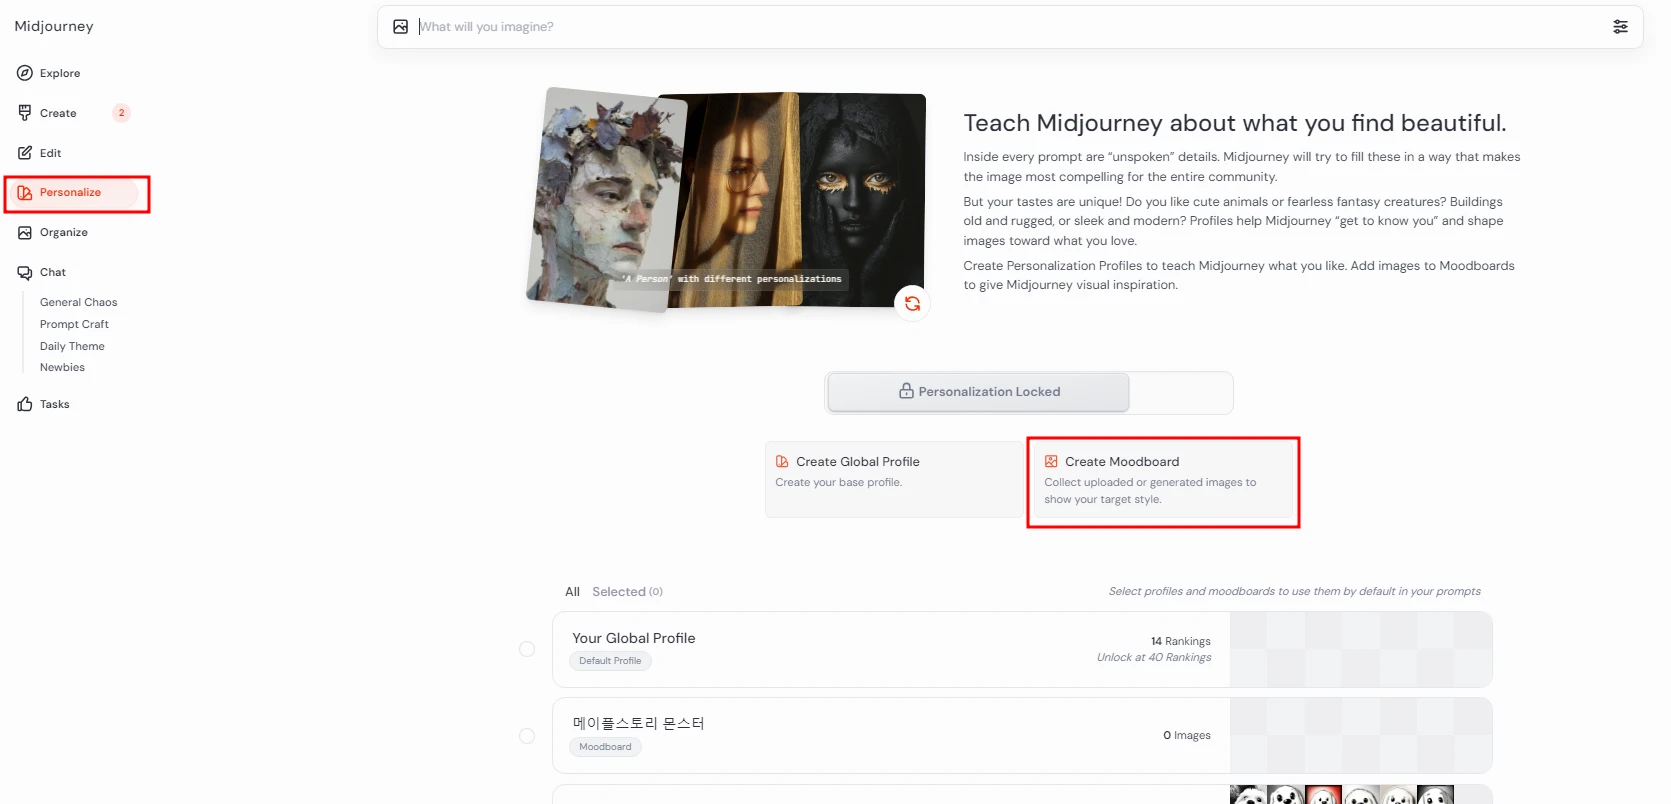Click the Create notification badge showing 2
Viewport: 1671px width, 804px height.
click(x=122, y=113)
